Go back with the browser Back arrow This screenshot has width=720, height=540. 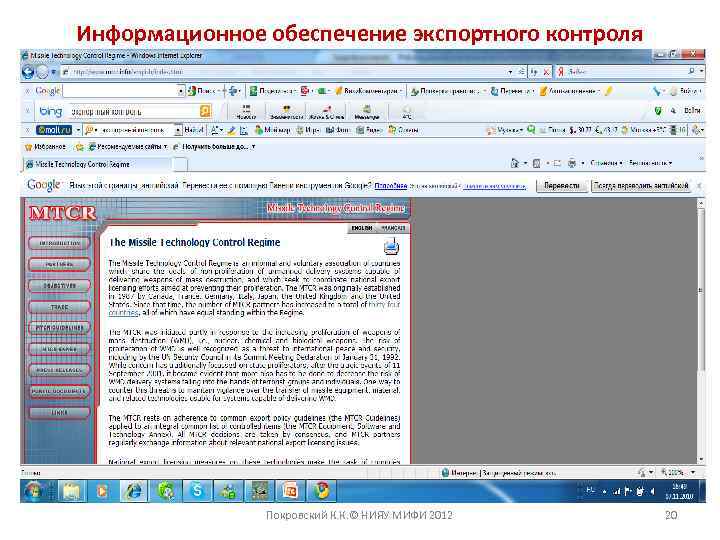pyautogui.click(x=28, y=72)
